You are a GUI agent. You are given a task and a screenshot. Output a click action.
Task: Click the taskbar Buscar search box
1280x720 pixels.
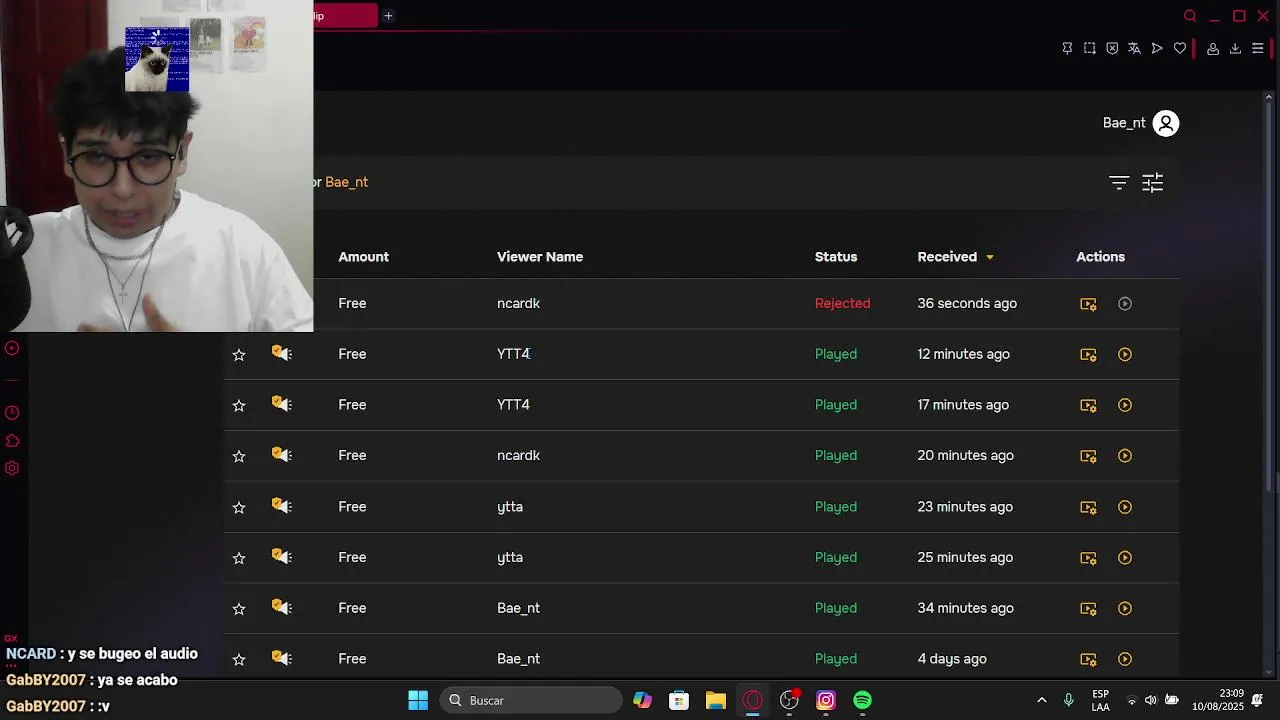(532, 700)
